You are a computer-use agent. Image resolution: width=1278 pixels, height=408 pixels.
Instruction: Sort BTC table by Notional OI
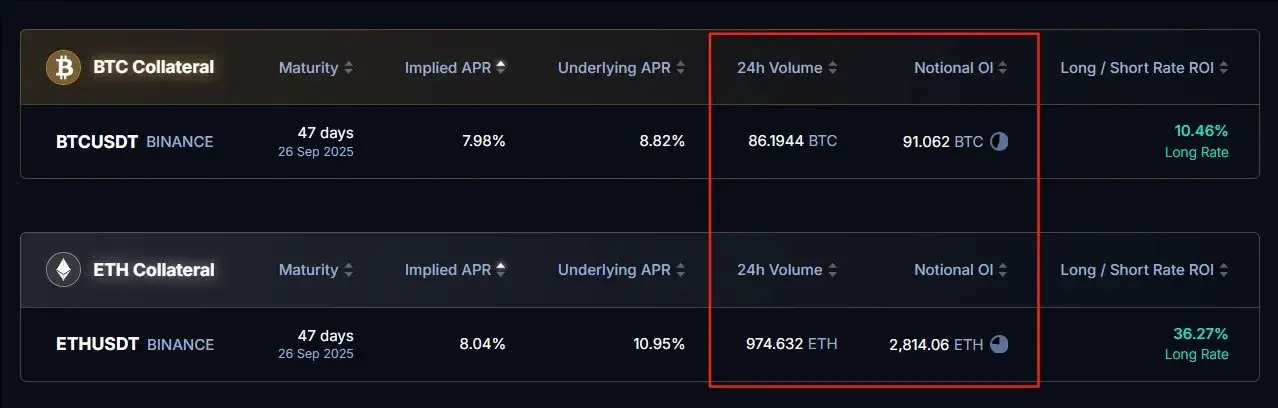(x=960, y=68)
